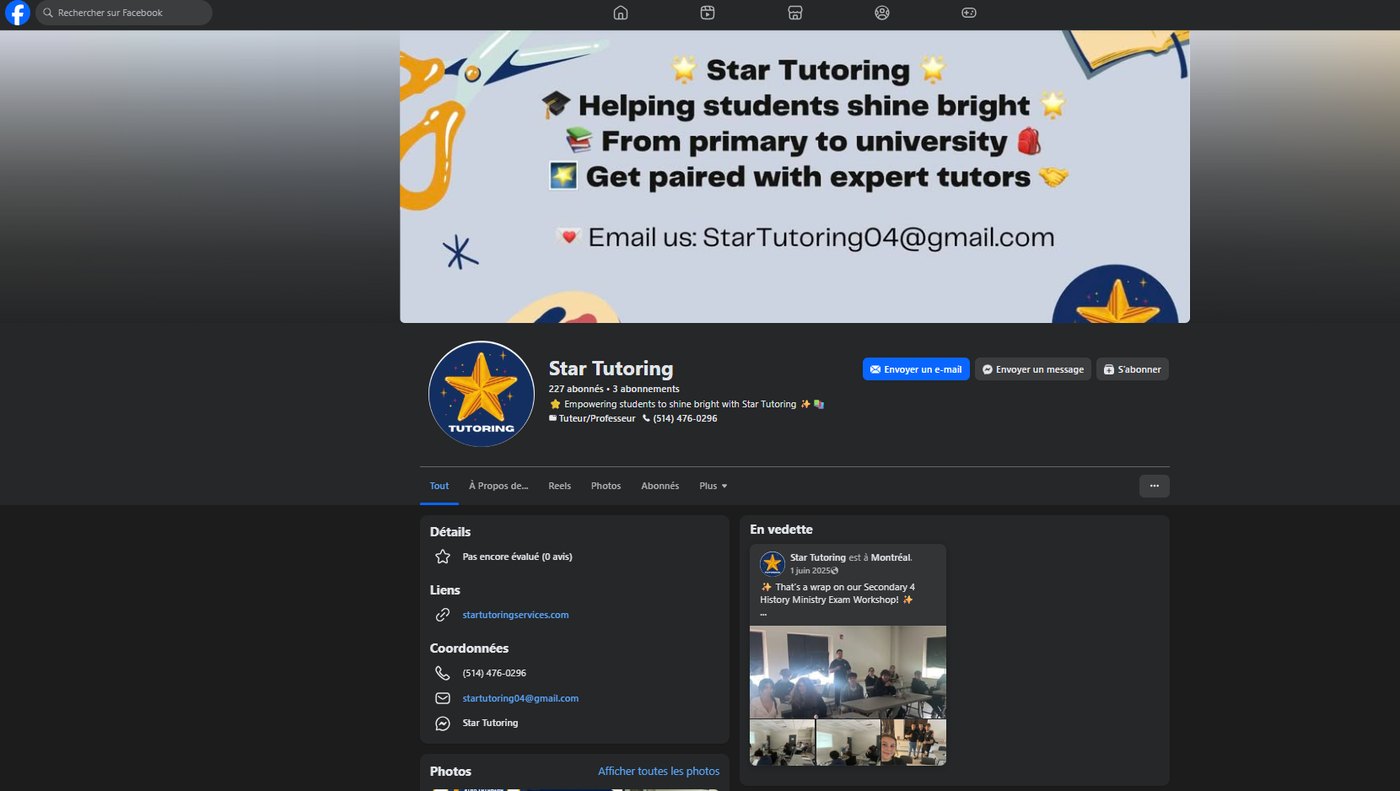Image resolution: width=1400 pixels, height=791 pixels.
Task: Click the Tuteur/Professeur category text
Action: pos(597,418)
